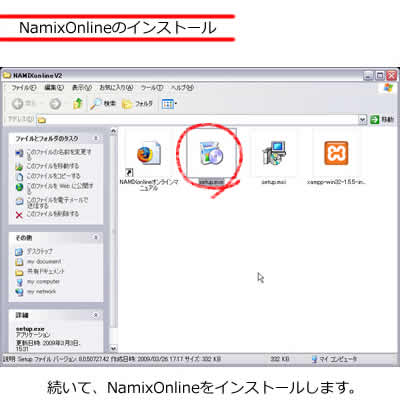400x403 pixels.
Task: Open the Views icon dropdown
Action: coord(169,104)
